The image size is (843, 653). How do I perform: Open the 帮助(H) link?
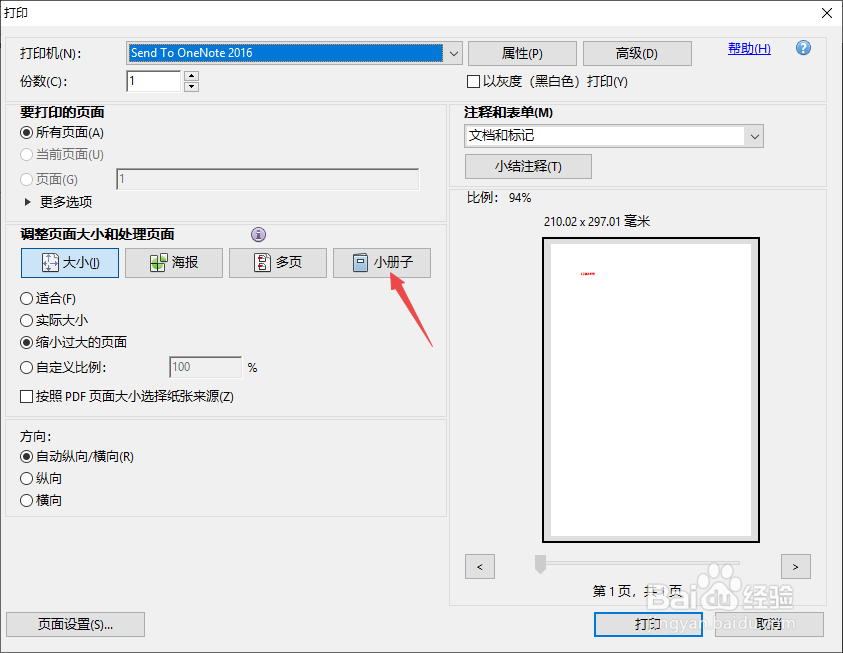coord(749,47)
